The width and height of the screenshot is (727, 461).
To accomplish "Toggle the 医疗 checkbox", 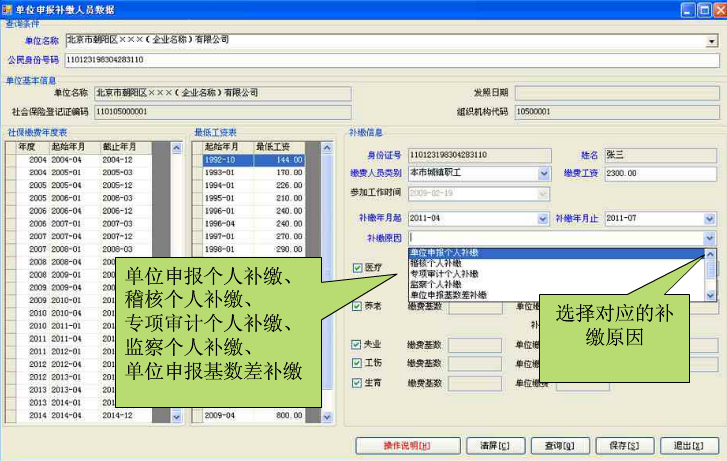I will (357, 268).
